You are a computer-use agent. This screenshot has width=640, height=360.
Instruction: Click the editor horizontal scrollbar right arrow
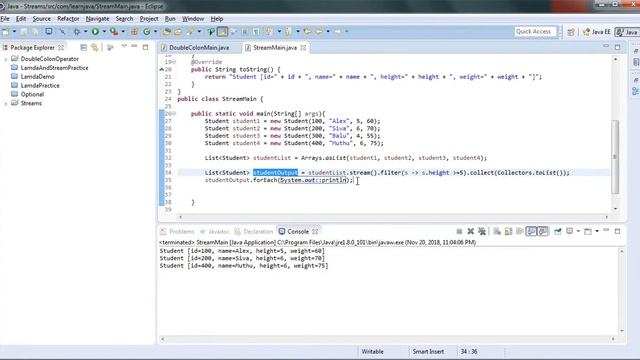[607, 217]
